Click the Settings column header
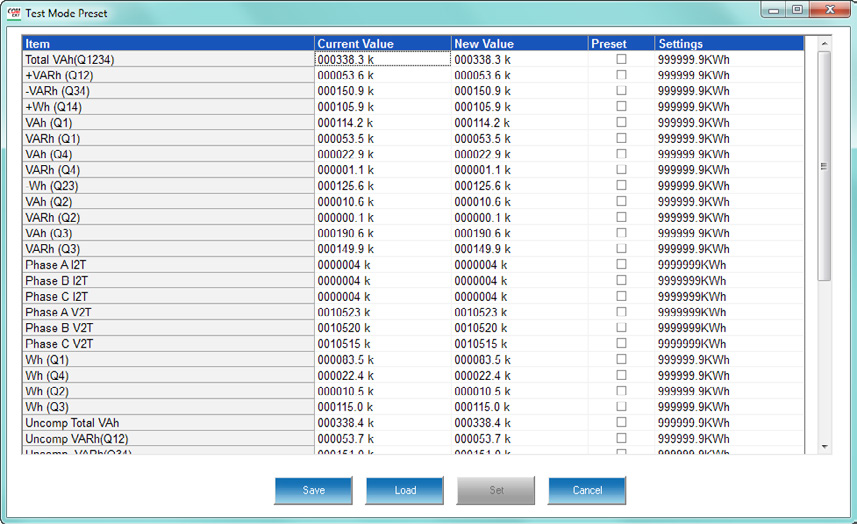Screen dimensions: 857x524 point(729,44)
